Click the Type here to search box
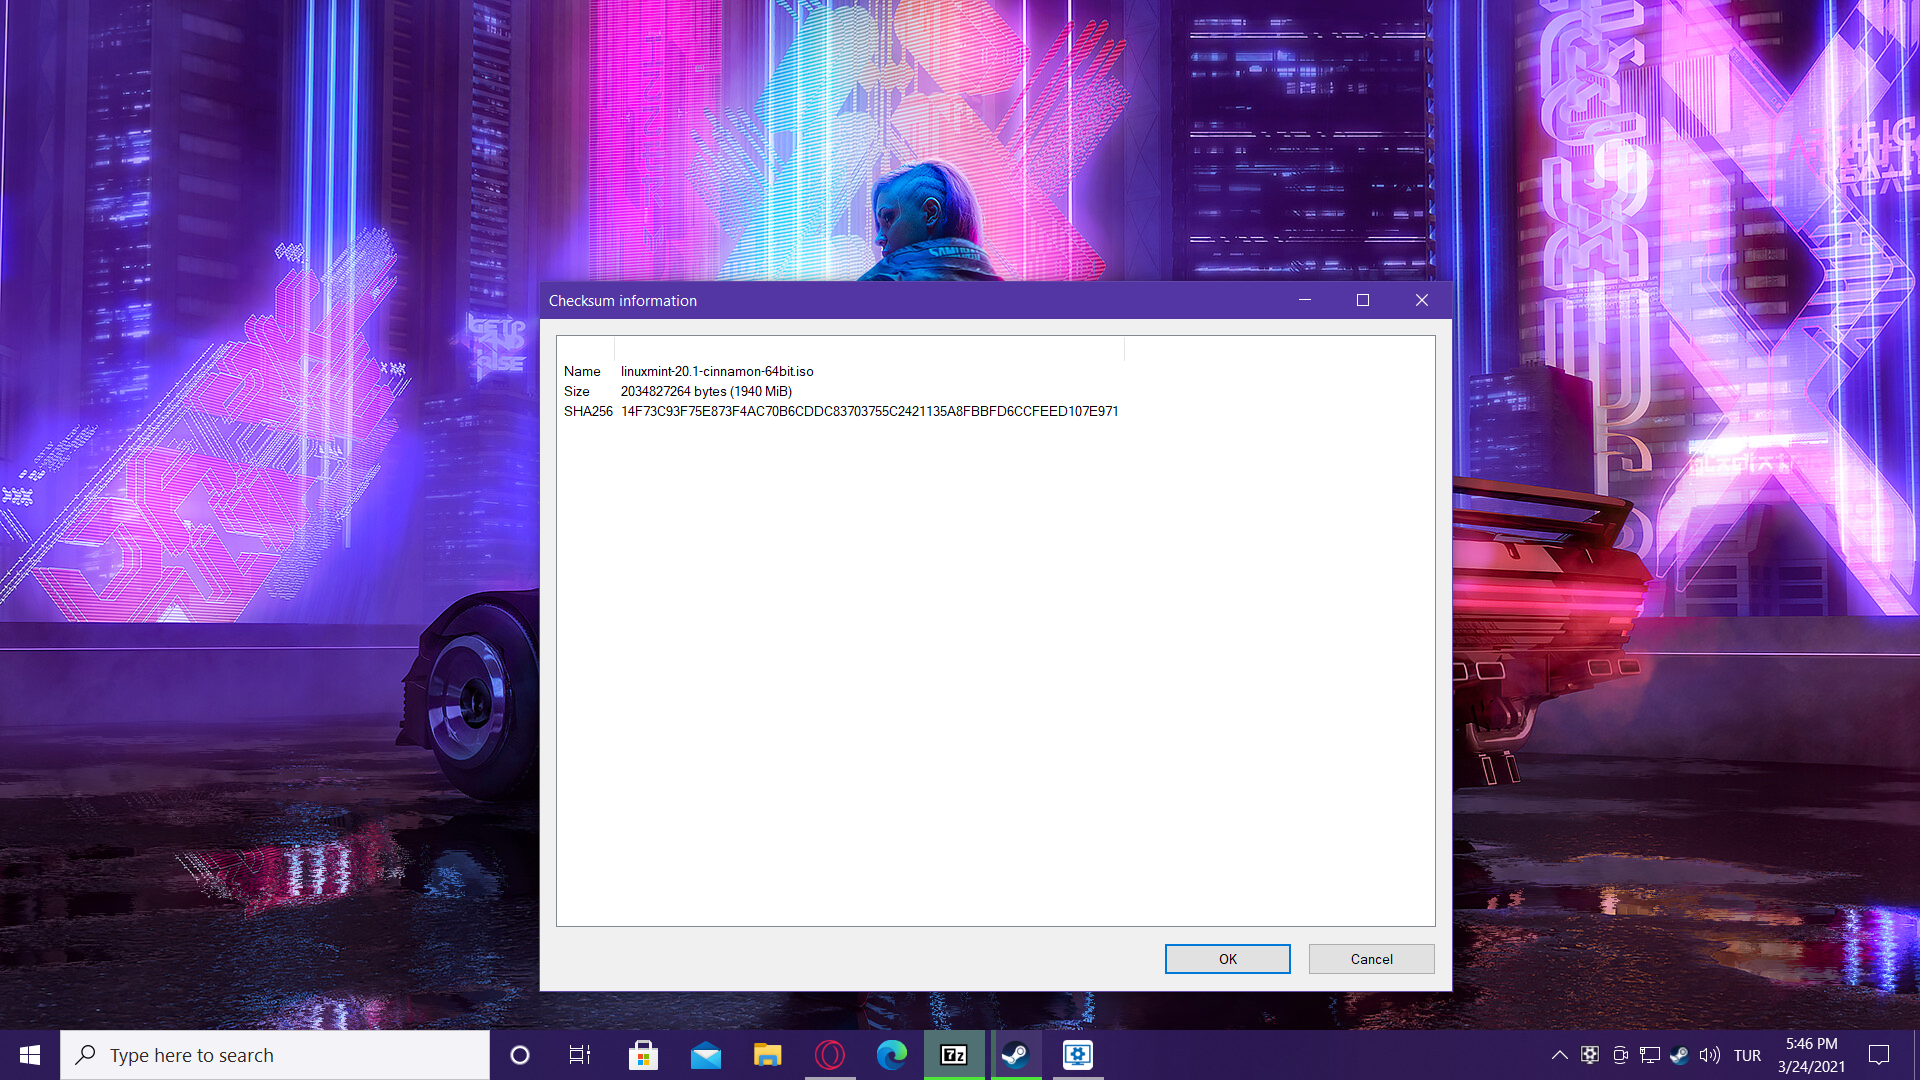1920x1080 pixels. coord(275,1055)
